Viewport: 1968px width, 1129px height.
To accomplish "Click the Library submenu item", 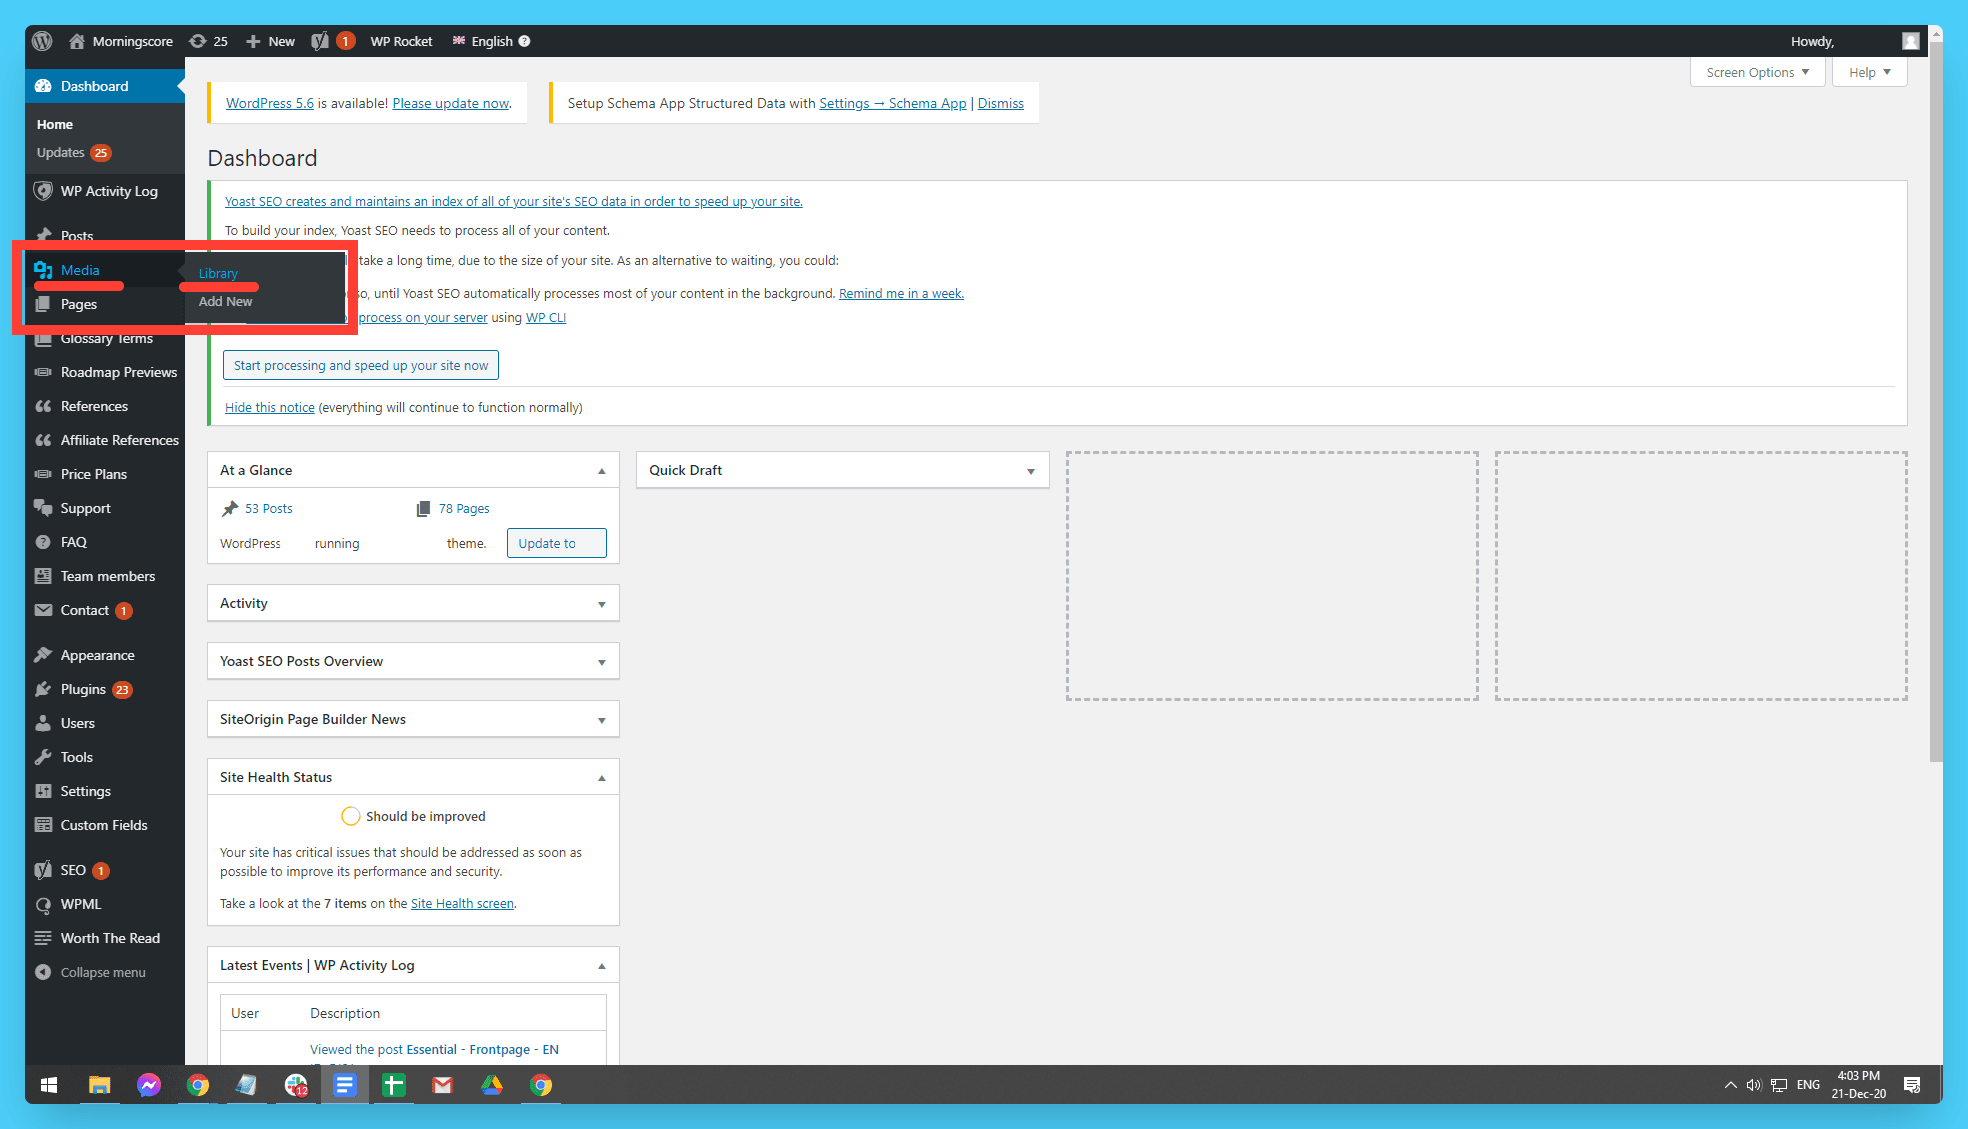I will [x=218, y=272].
